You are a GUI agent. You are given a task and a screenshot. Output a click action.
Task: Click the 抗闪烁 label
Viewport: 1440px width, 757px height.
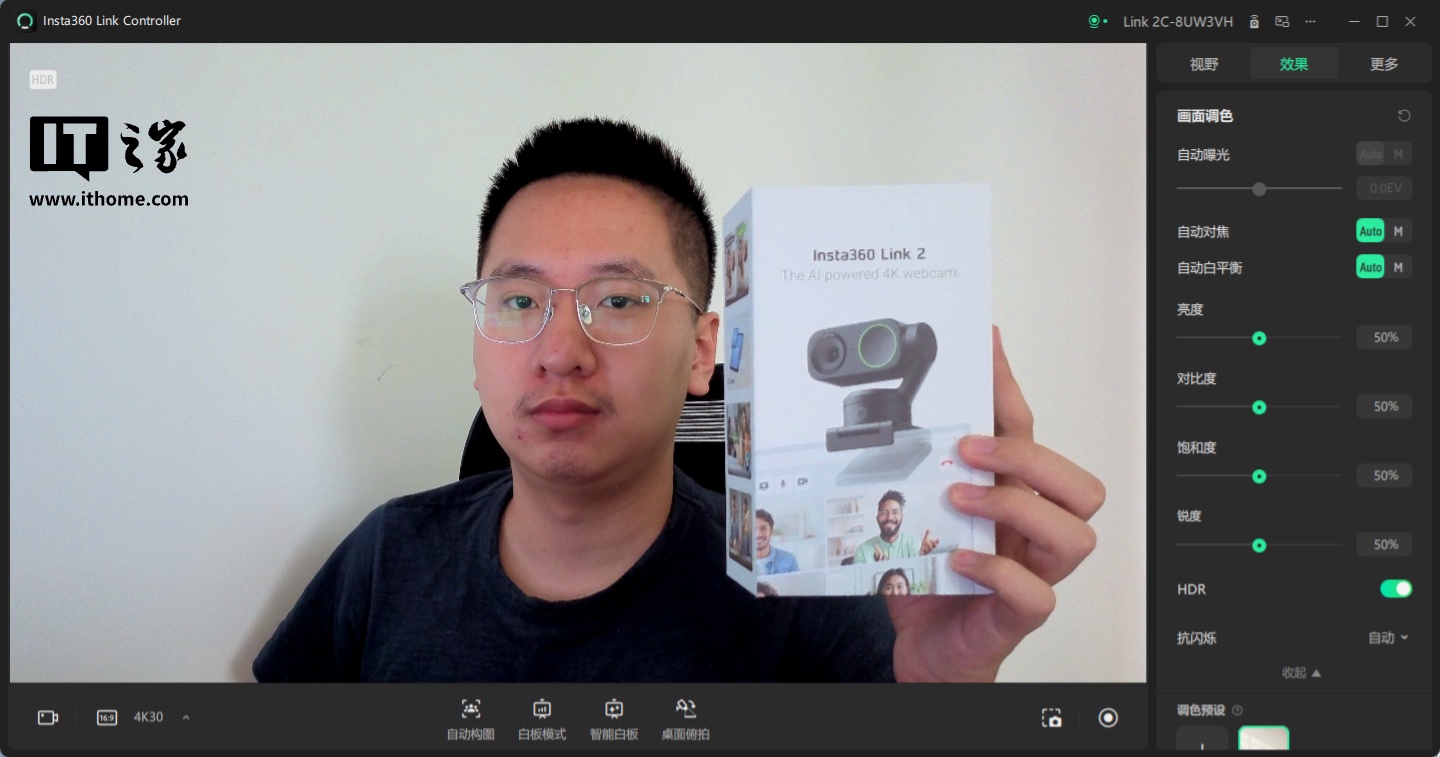point(1197,638)
